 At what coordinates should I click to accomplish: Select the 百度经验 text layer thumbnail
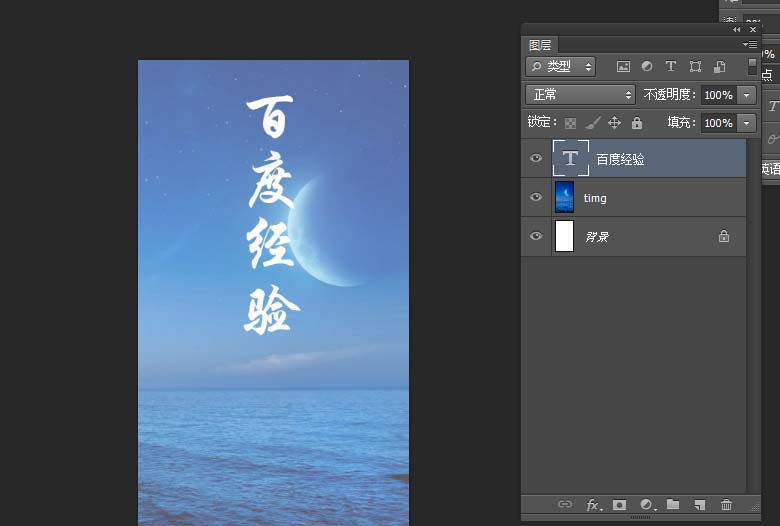tap(571, 158)
